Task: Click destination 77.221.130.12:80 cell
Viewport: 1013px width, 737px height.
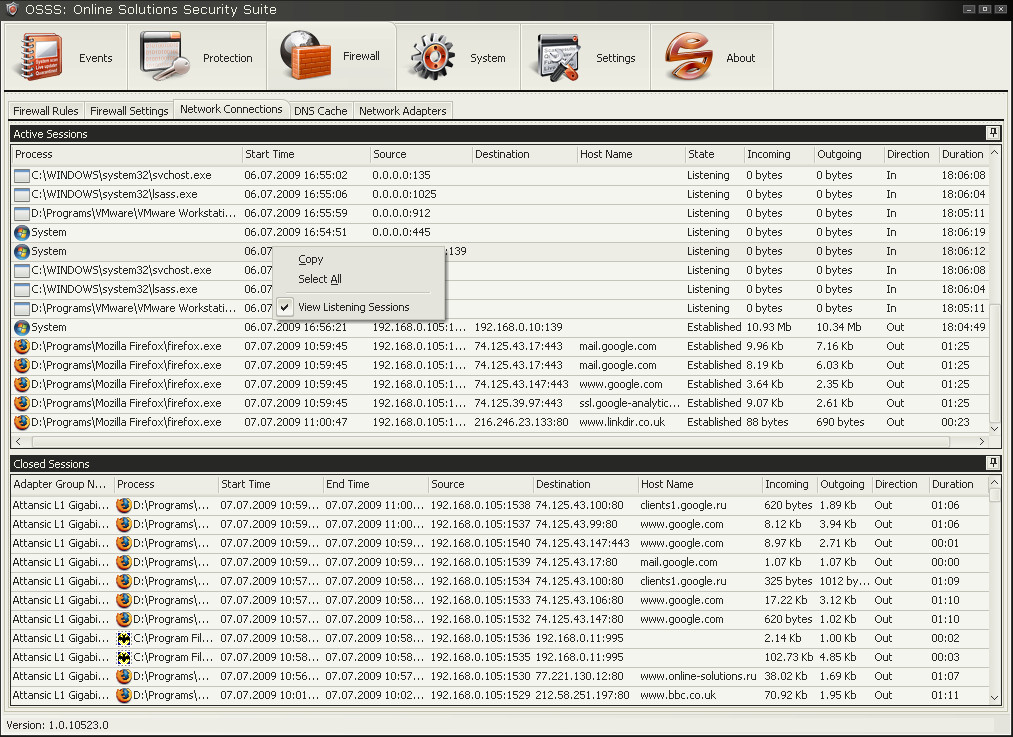Action: [x=579, y=676]
